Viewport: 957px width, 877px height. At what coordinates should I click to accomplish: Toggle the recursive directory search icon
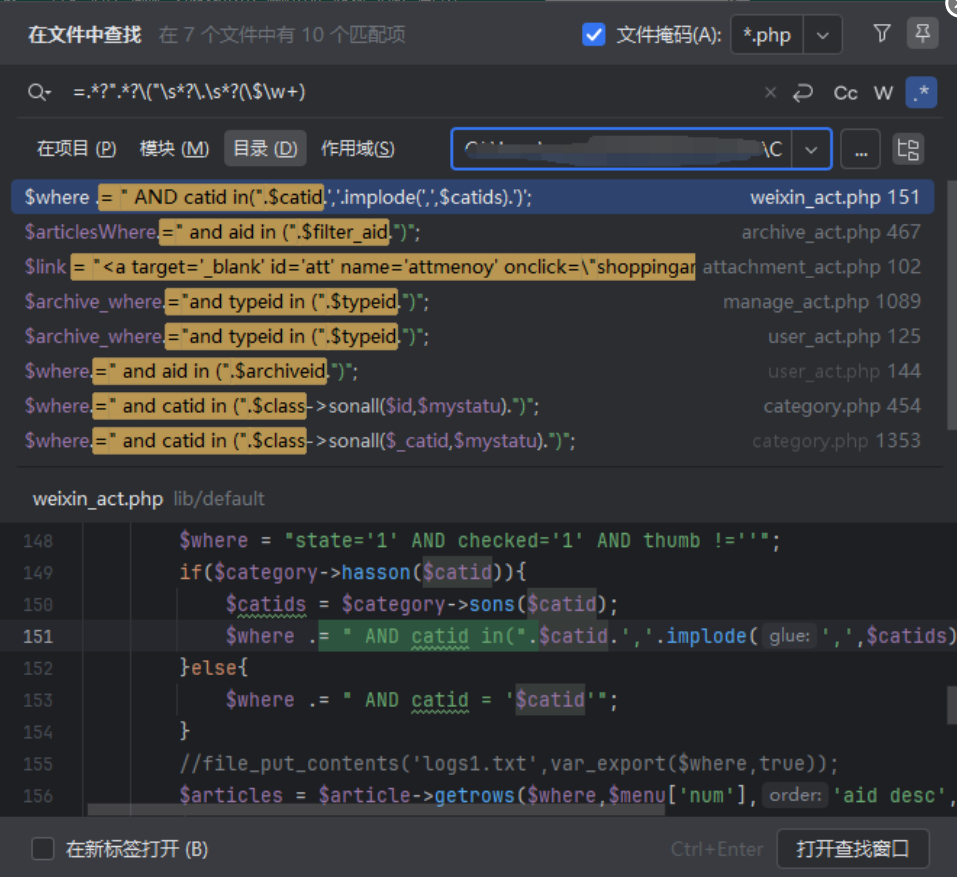tap(908, 149)
